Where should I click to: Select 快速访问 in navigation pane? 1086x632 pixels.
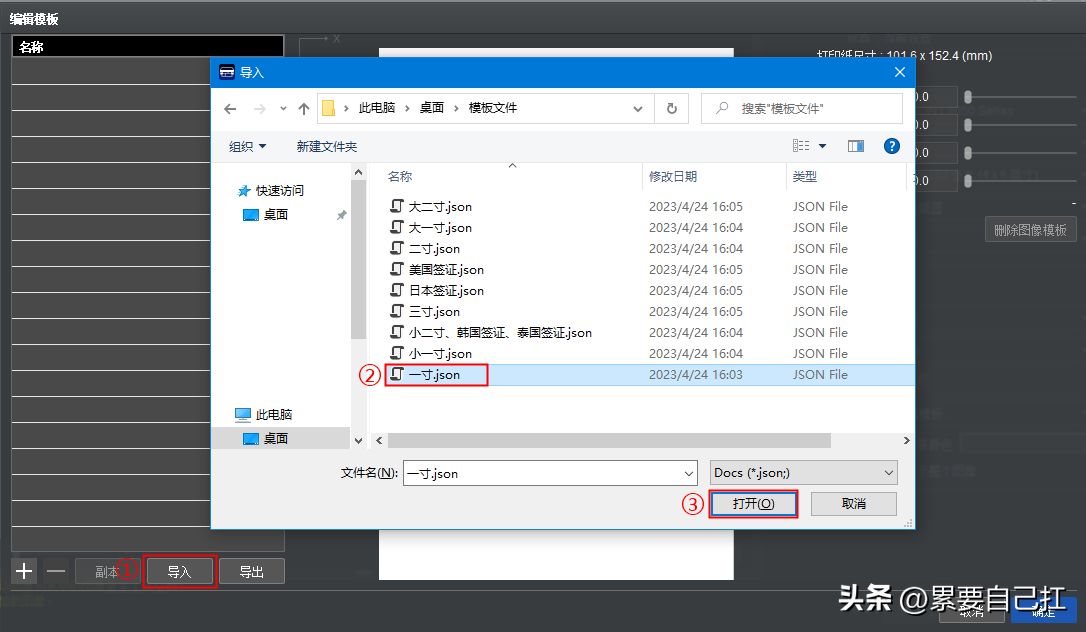tap(279, 191)
